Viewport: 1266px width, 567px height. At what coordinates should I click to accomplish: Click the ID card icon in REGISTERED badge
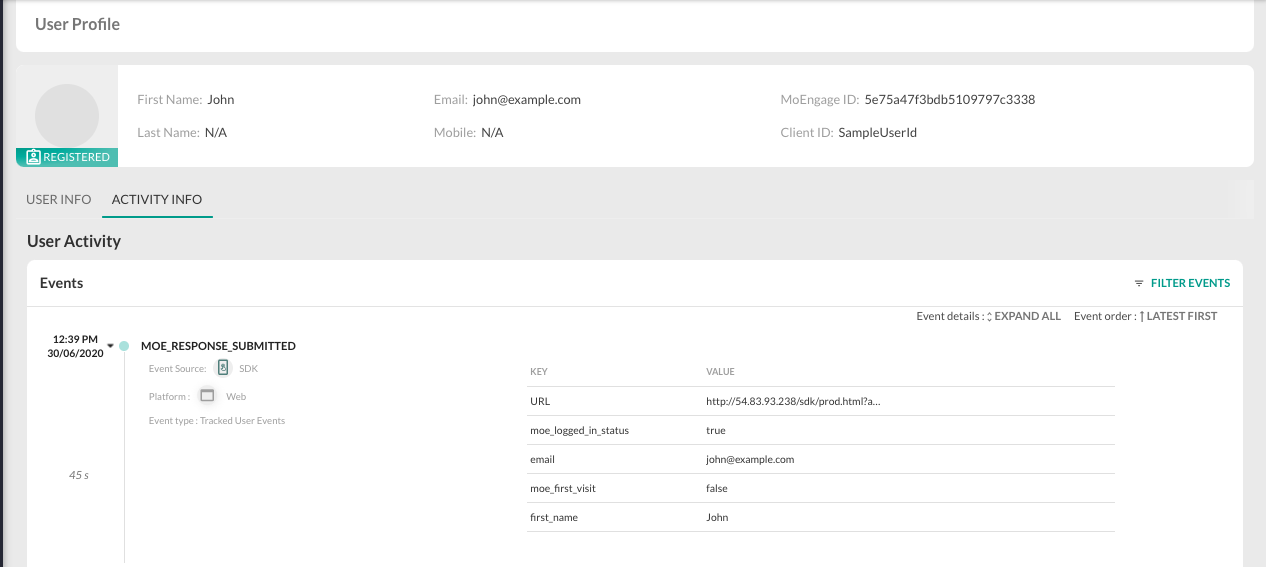[33, 157]
